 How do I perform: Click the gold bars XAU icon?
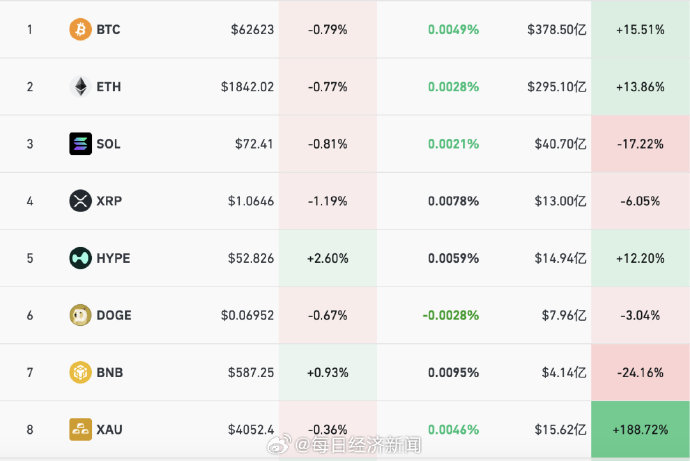81,429
